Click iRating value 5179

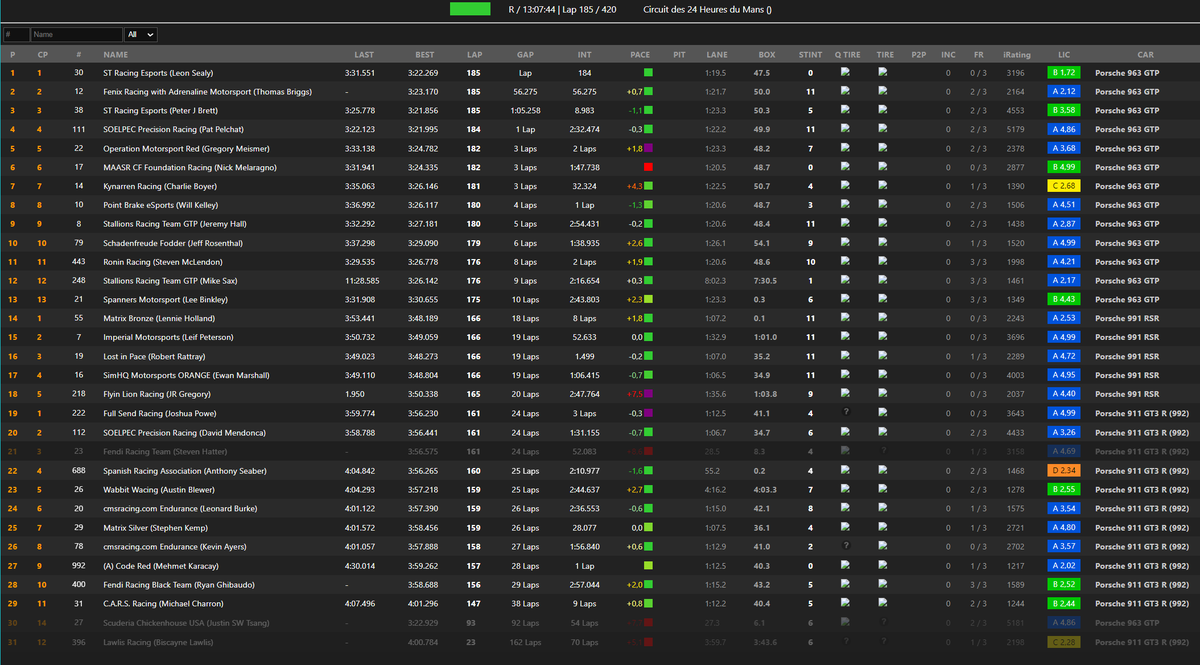pyautogui.click(x=1015, y=129)
